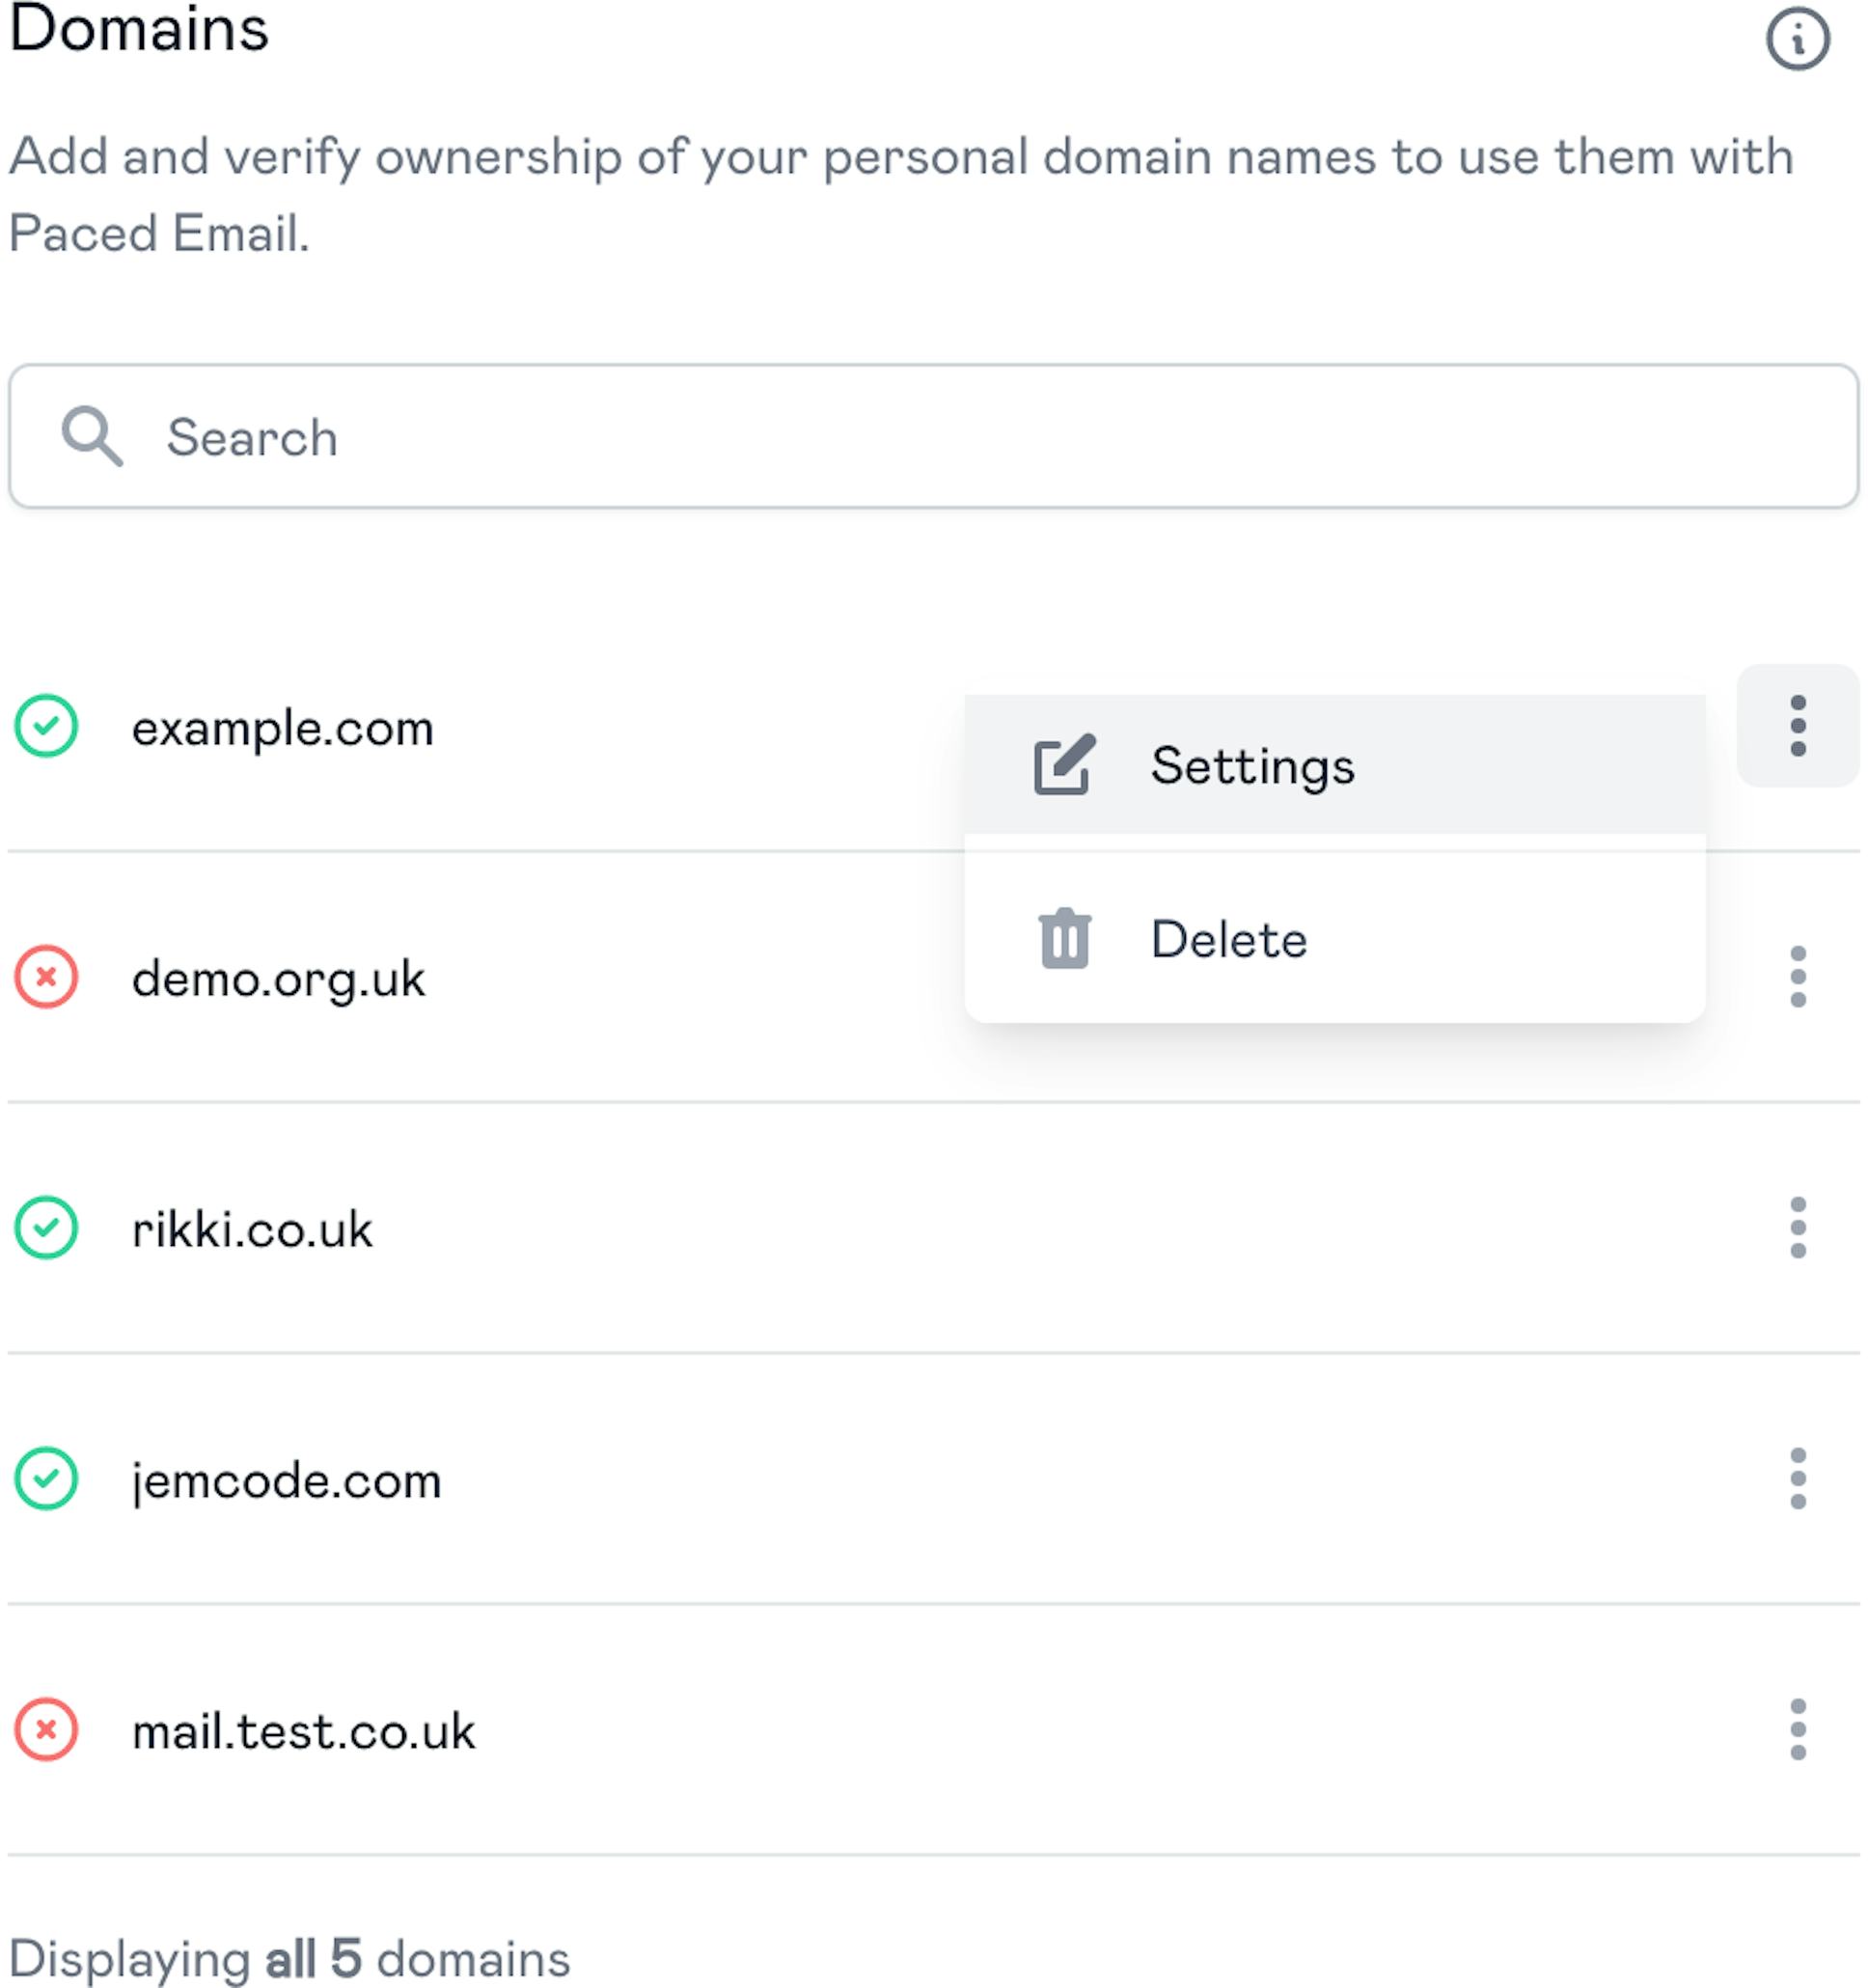
Task: Click the trash icon in the open menu
Action: click(1064, 939)
